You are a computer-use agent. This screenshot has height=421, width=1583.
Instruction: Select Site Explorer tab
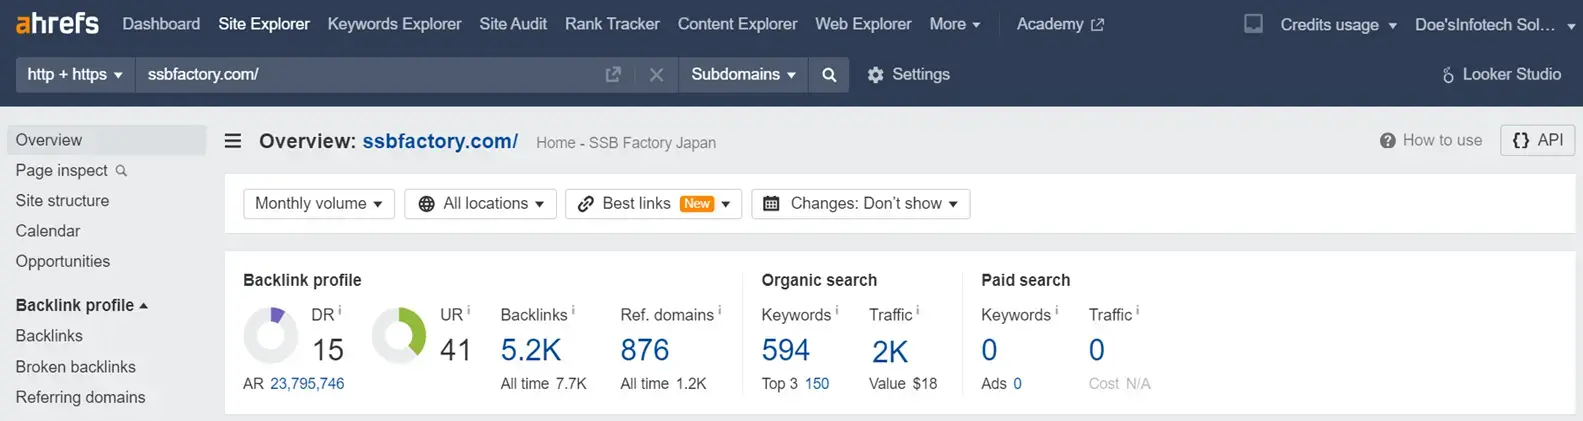264,24
